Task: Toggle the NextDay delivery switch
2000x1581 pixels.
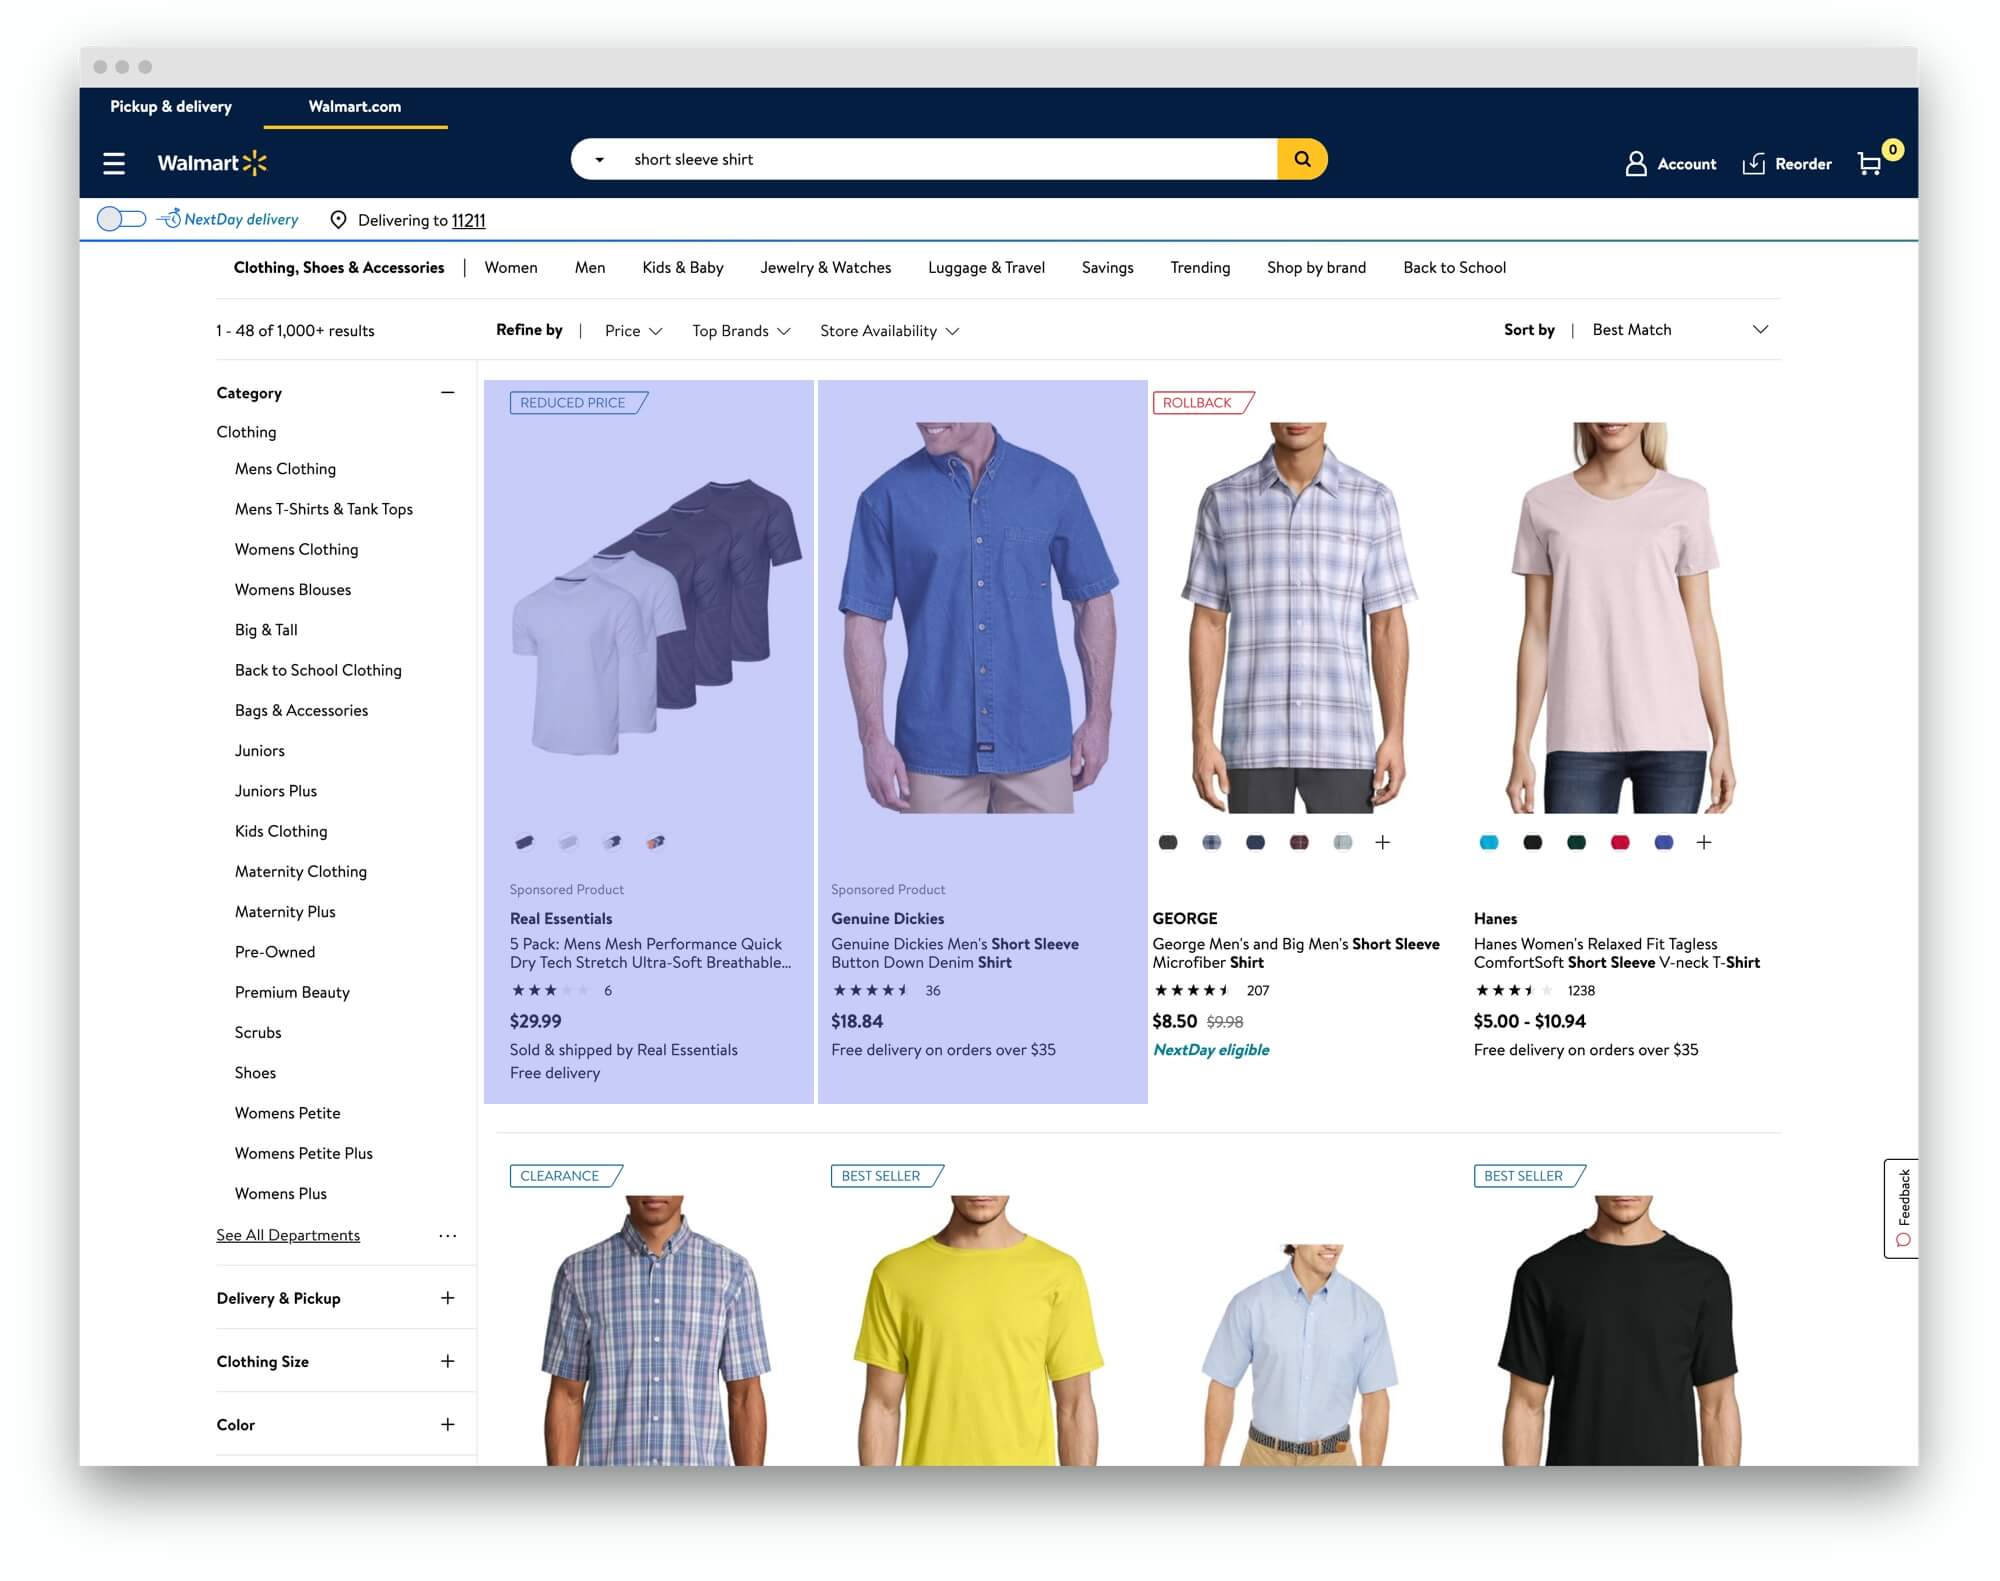Action: tap(121, 219)
